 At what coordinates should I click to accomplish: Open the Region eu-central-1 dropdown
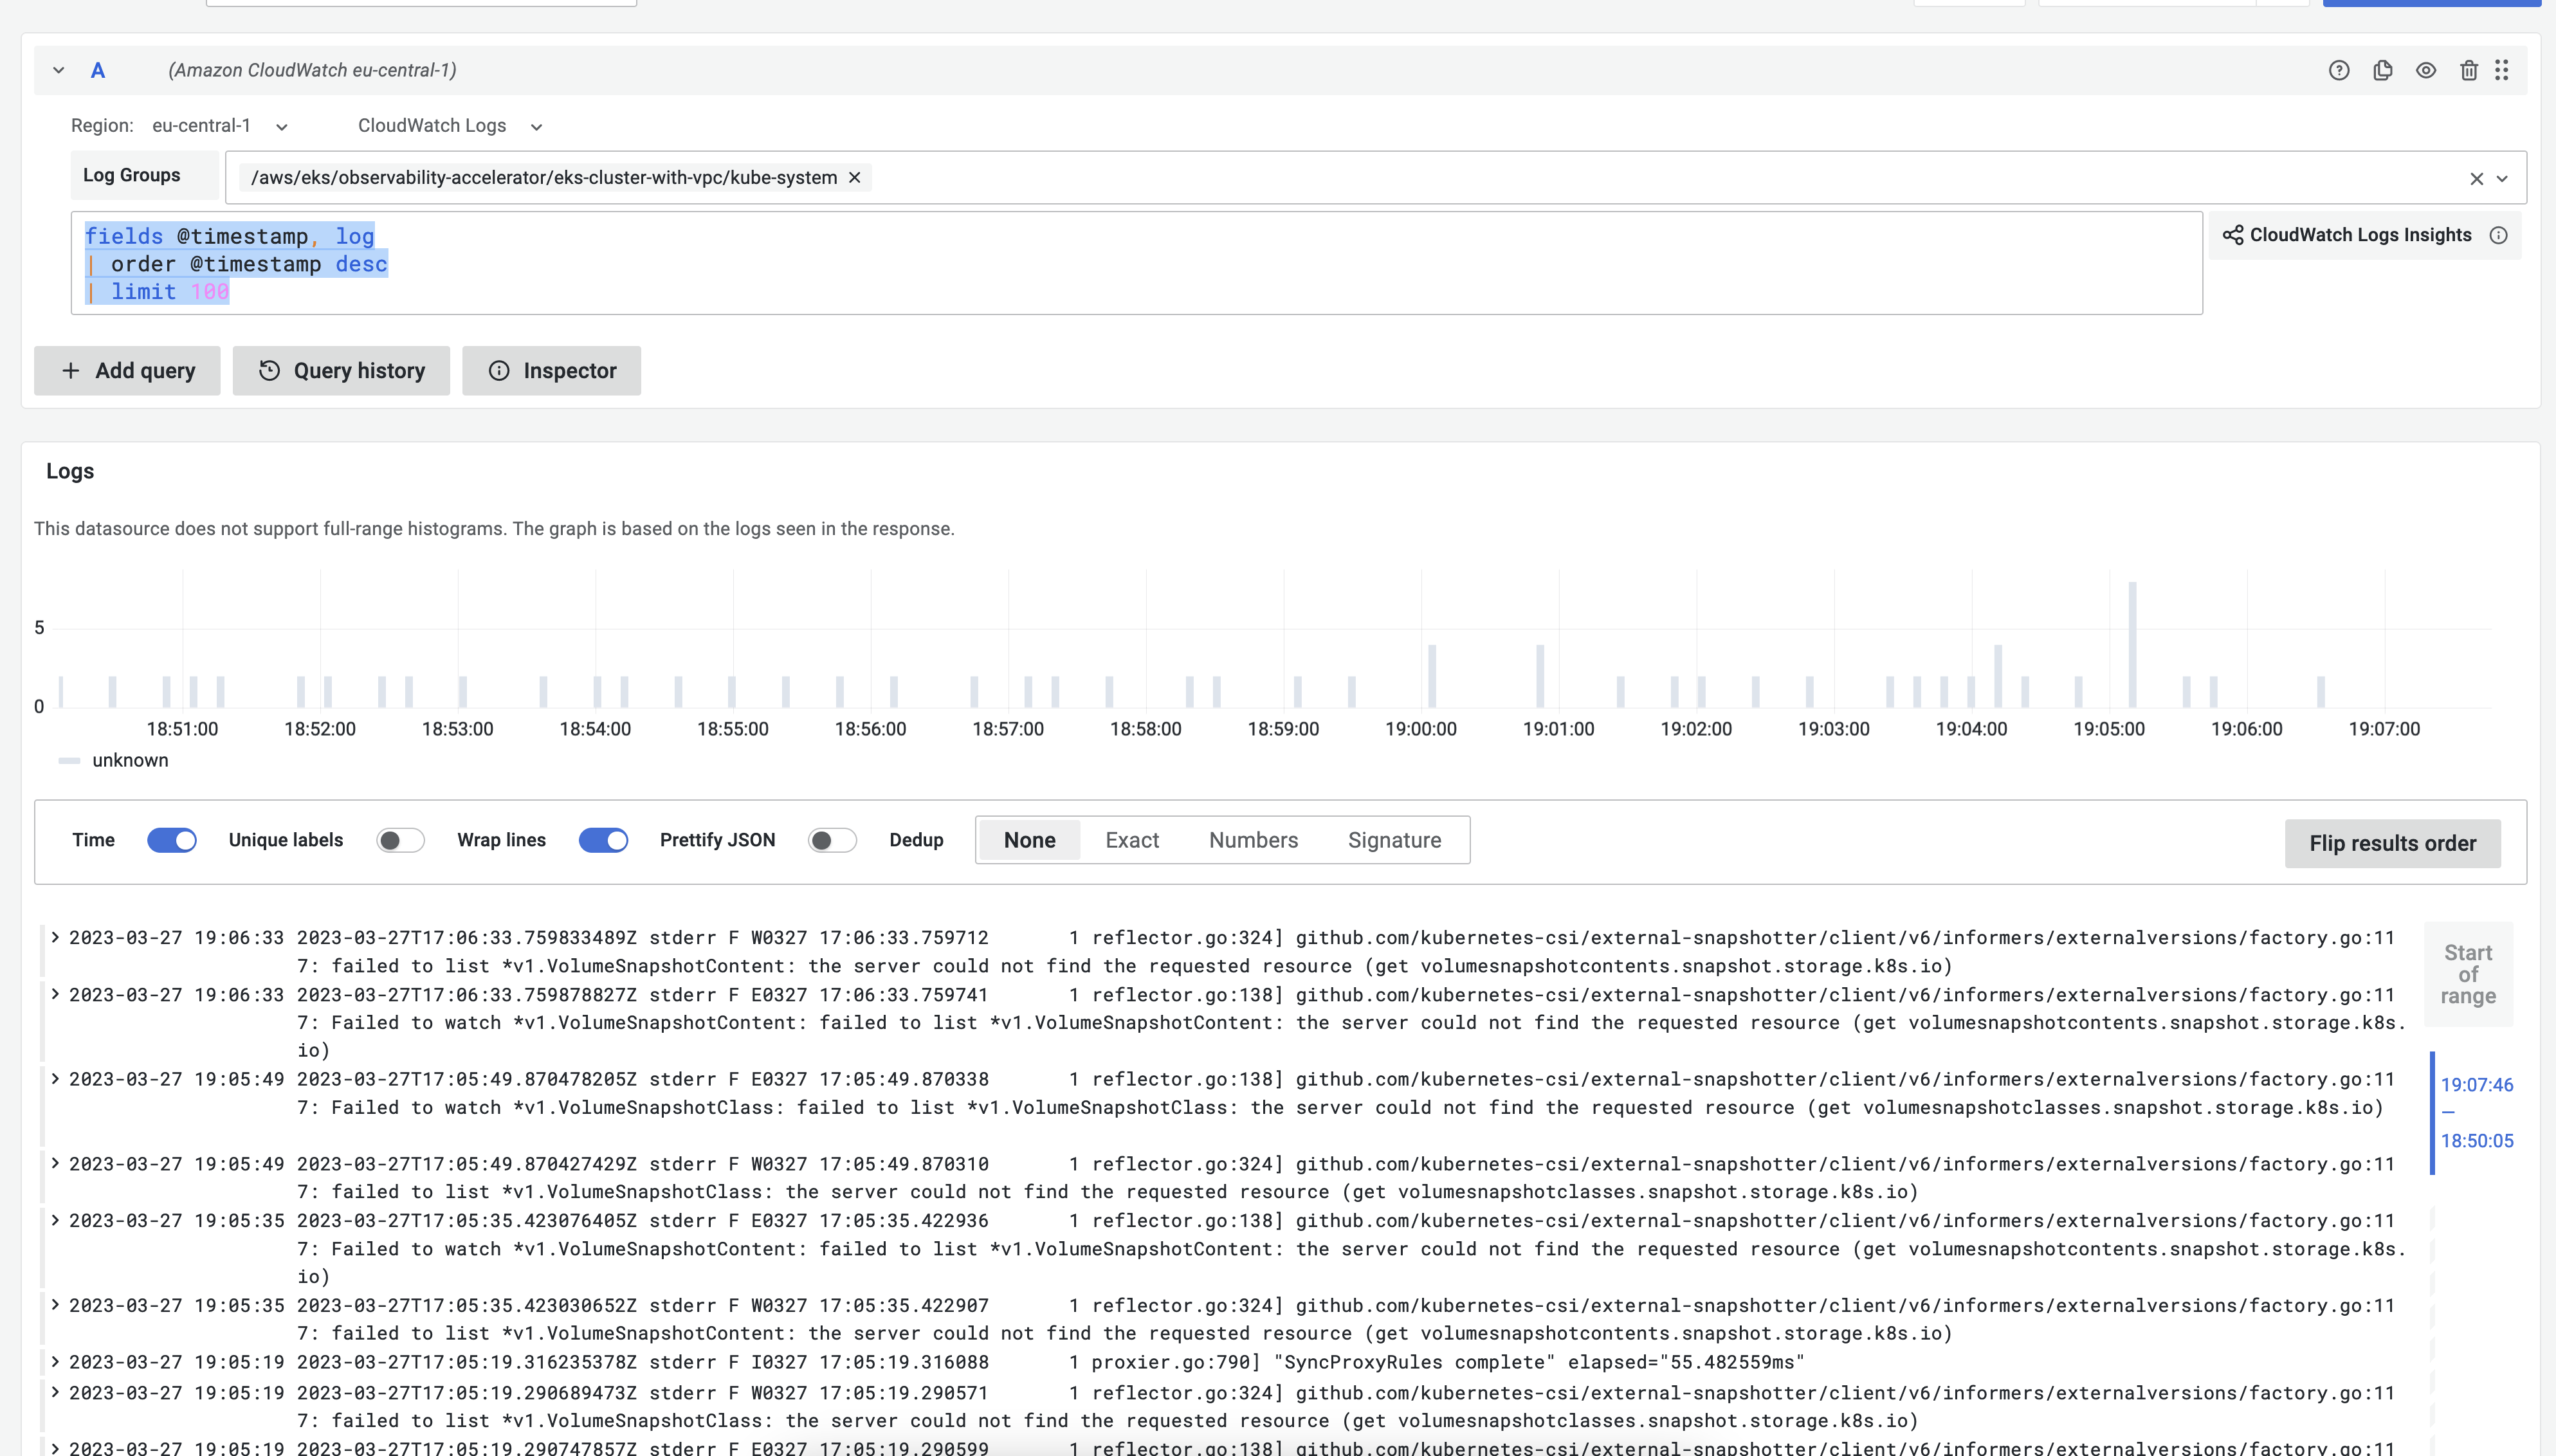[x=220, y=126]
